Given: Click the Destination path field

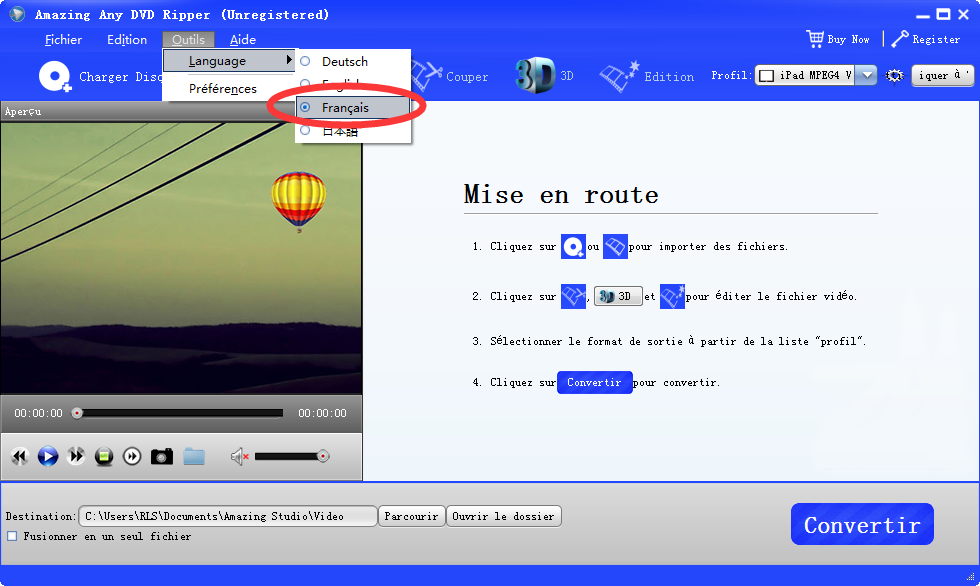Looking at the screenshot, I should coord(228,516).
